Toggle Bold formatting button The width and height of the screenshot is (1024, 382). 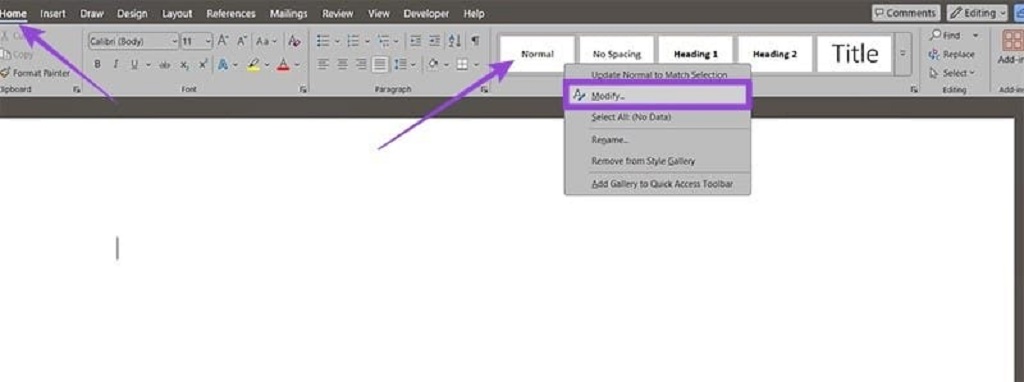coord(98,65)
